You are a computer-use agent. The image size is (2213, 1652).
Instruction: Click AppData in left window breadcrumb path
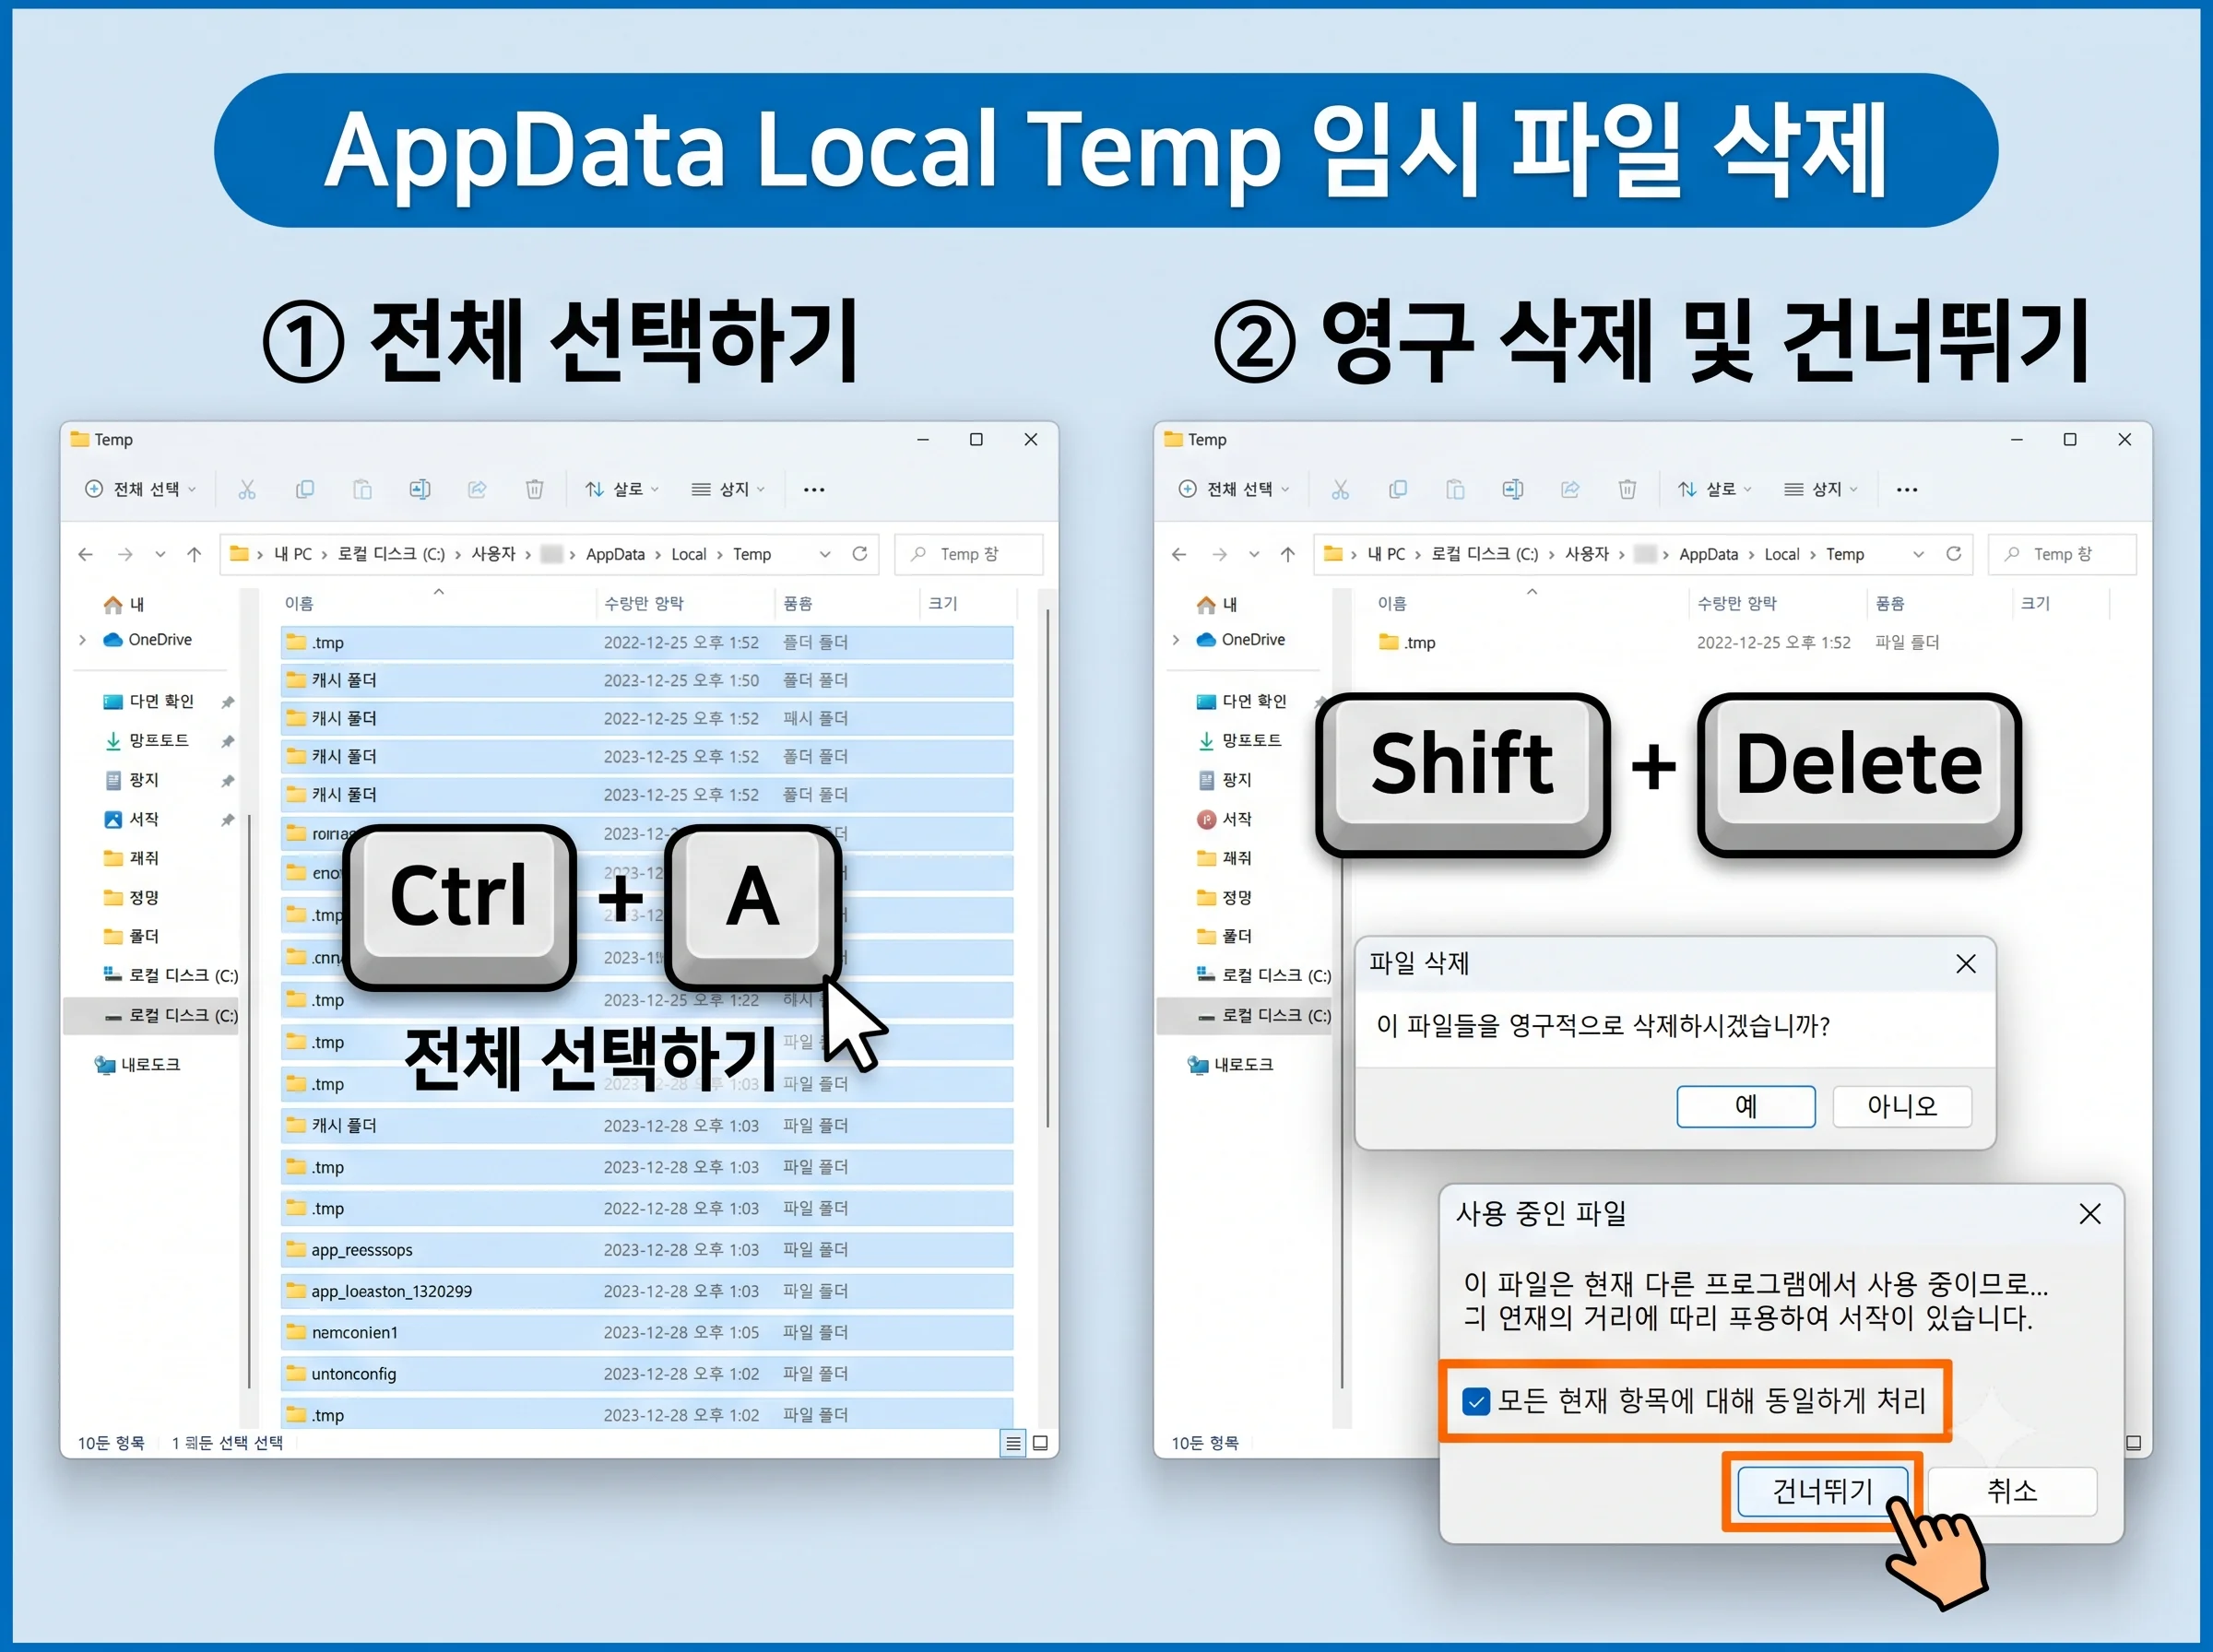click(x=615, y=554)
